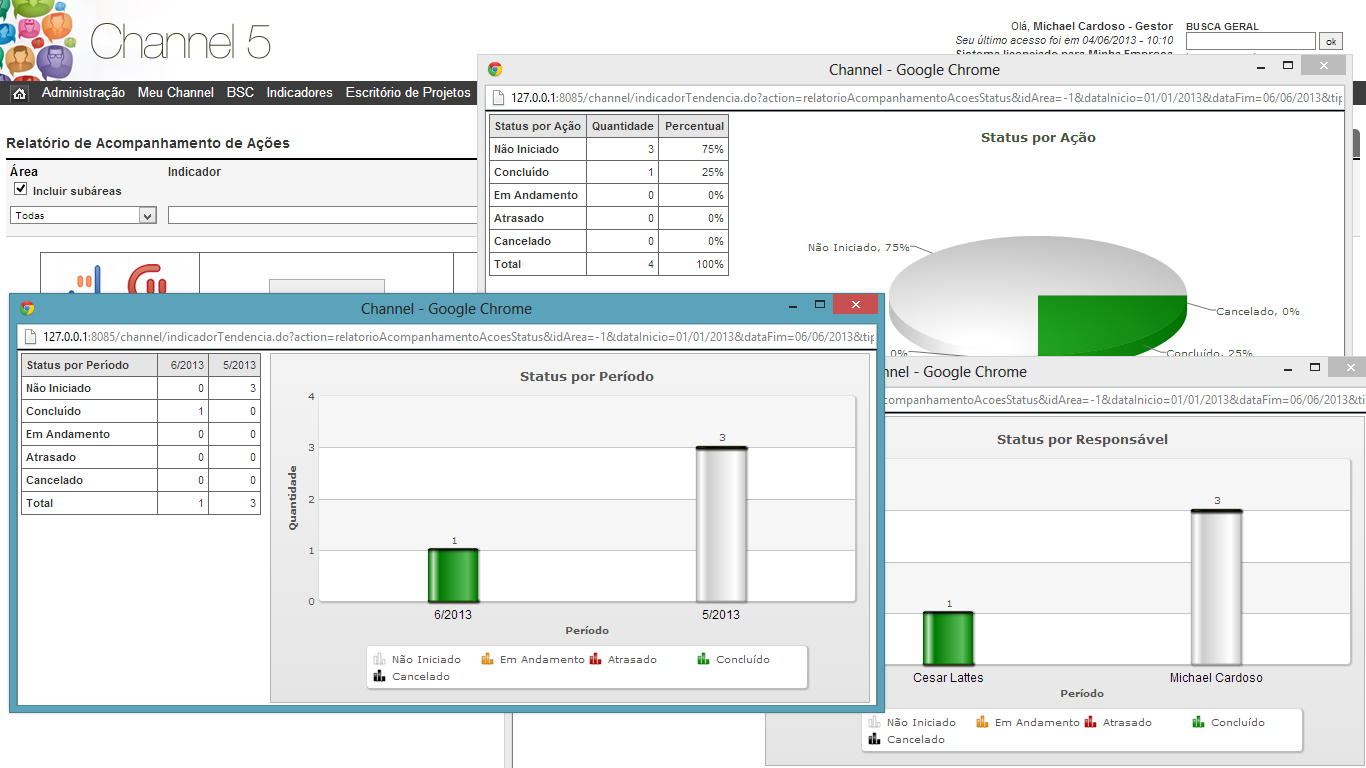
Task: Click the white 5/2013 bar in Período chart
Action: click(721, 524)
